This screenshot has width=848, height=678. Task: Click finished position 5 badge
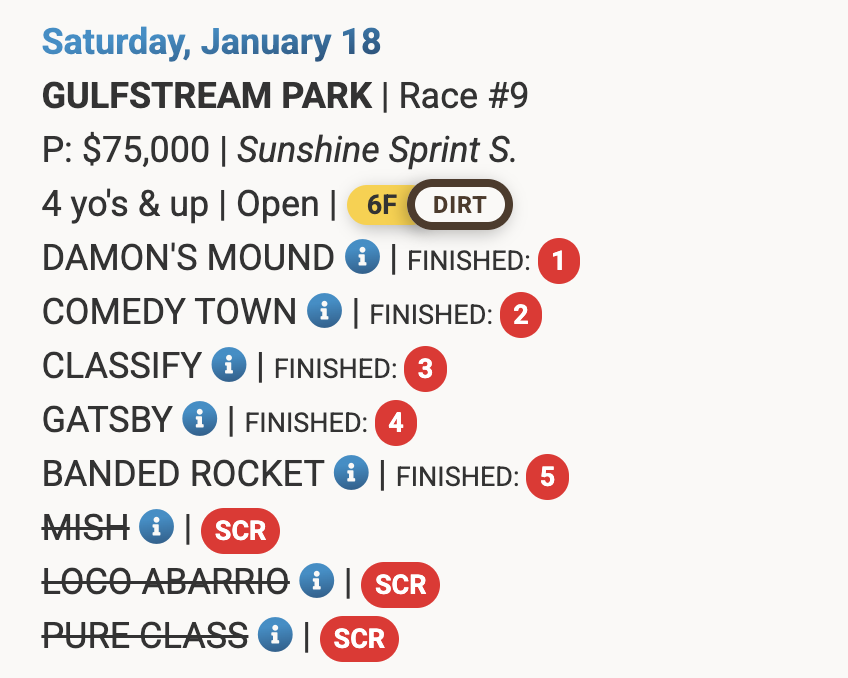[547, 477]
